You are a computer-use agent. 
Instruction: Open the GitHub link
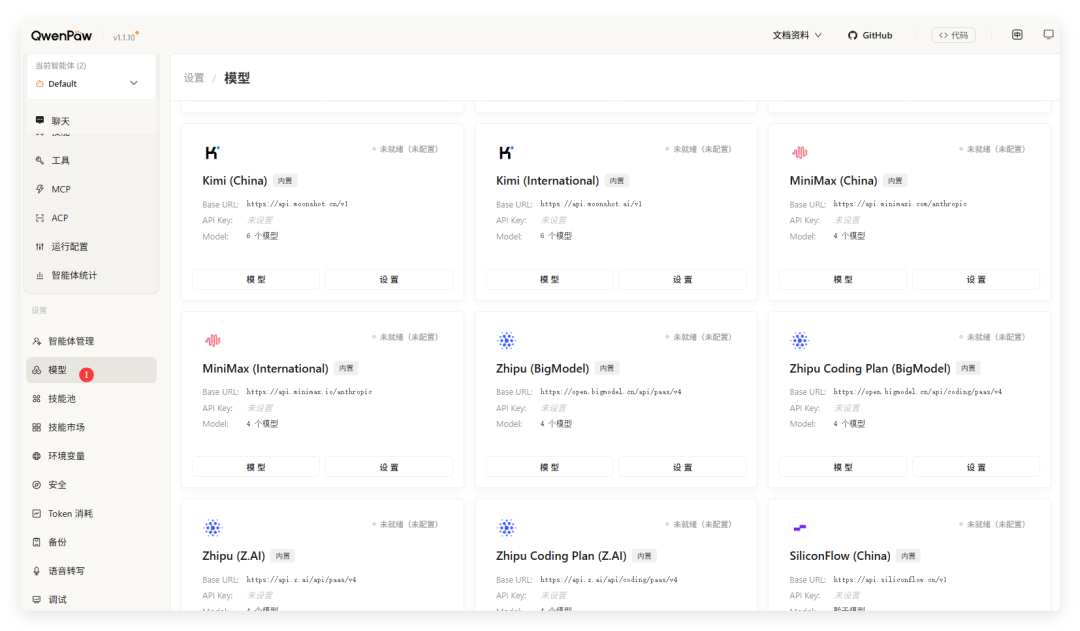[870, 35]
